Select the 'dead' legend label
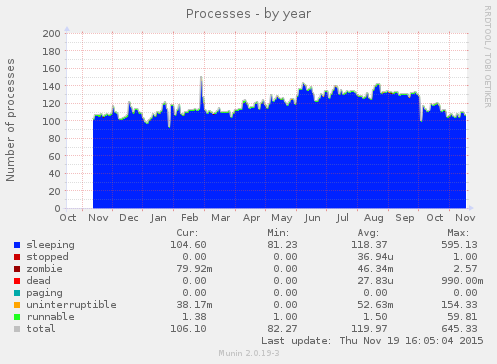 [x=38, y=281]
